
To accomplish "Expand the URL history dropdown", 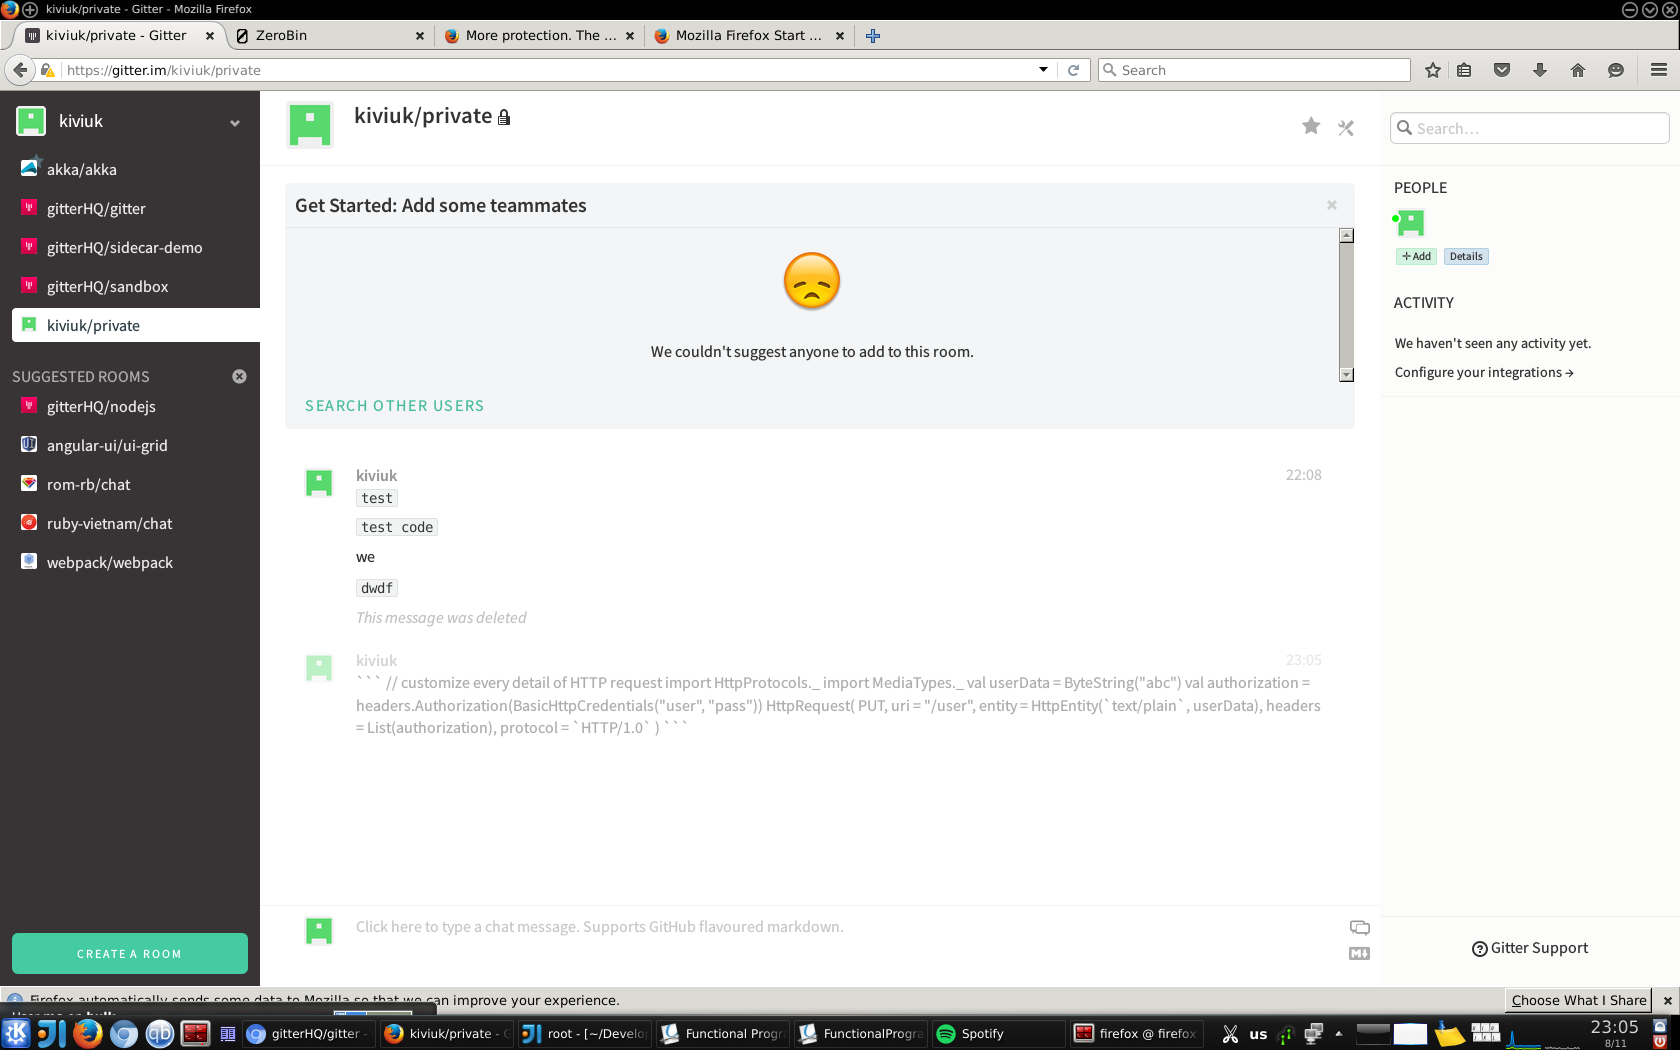I will tap(1043, 70).
